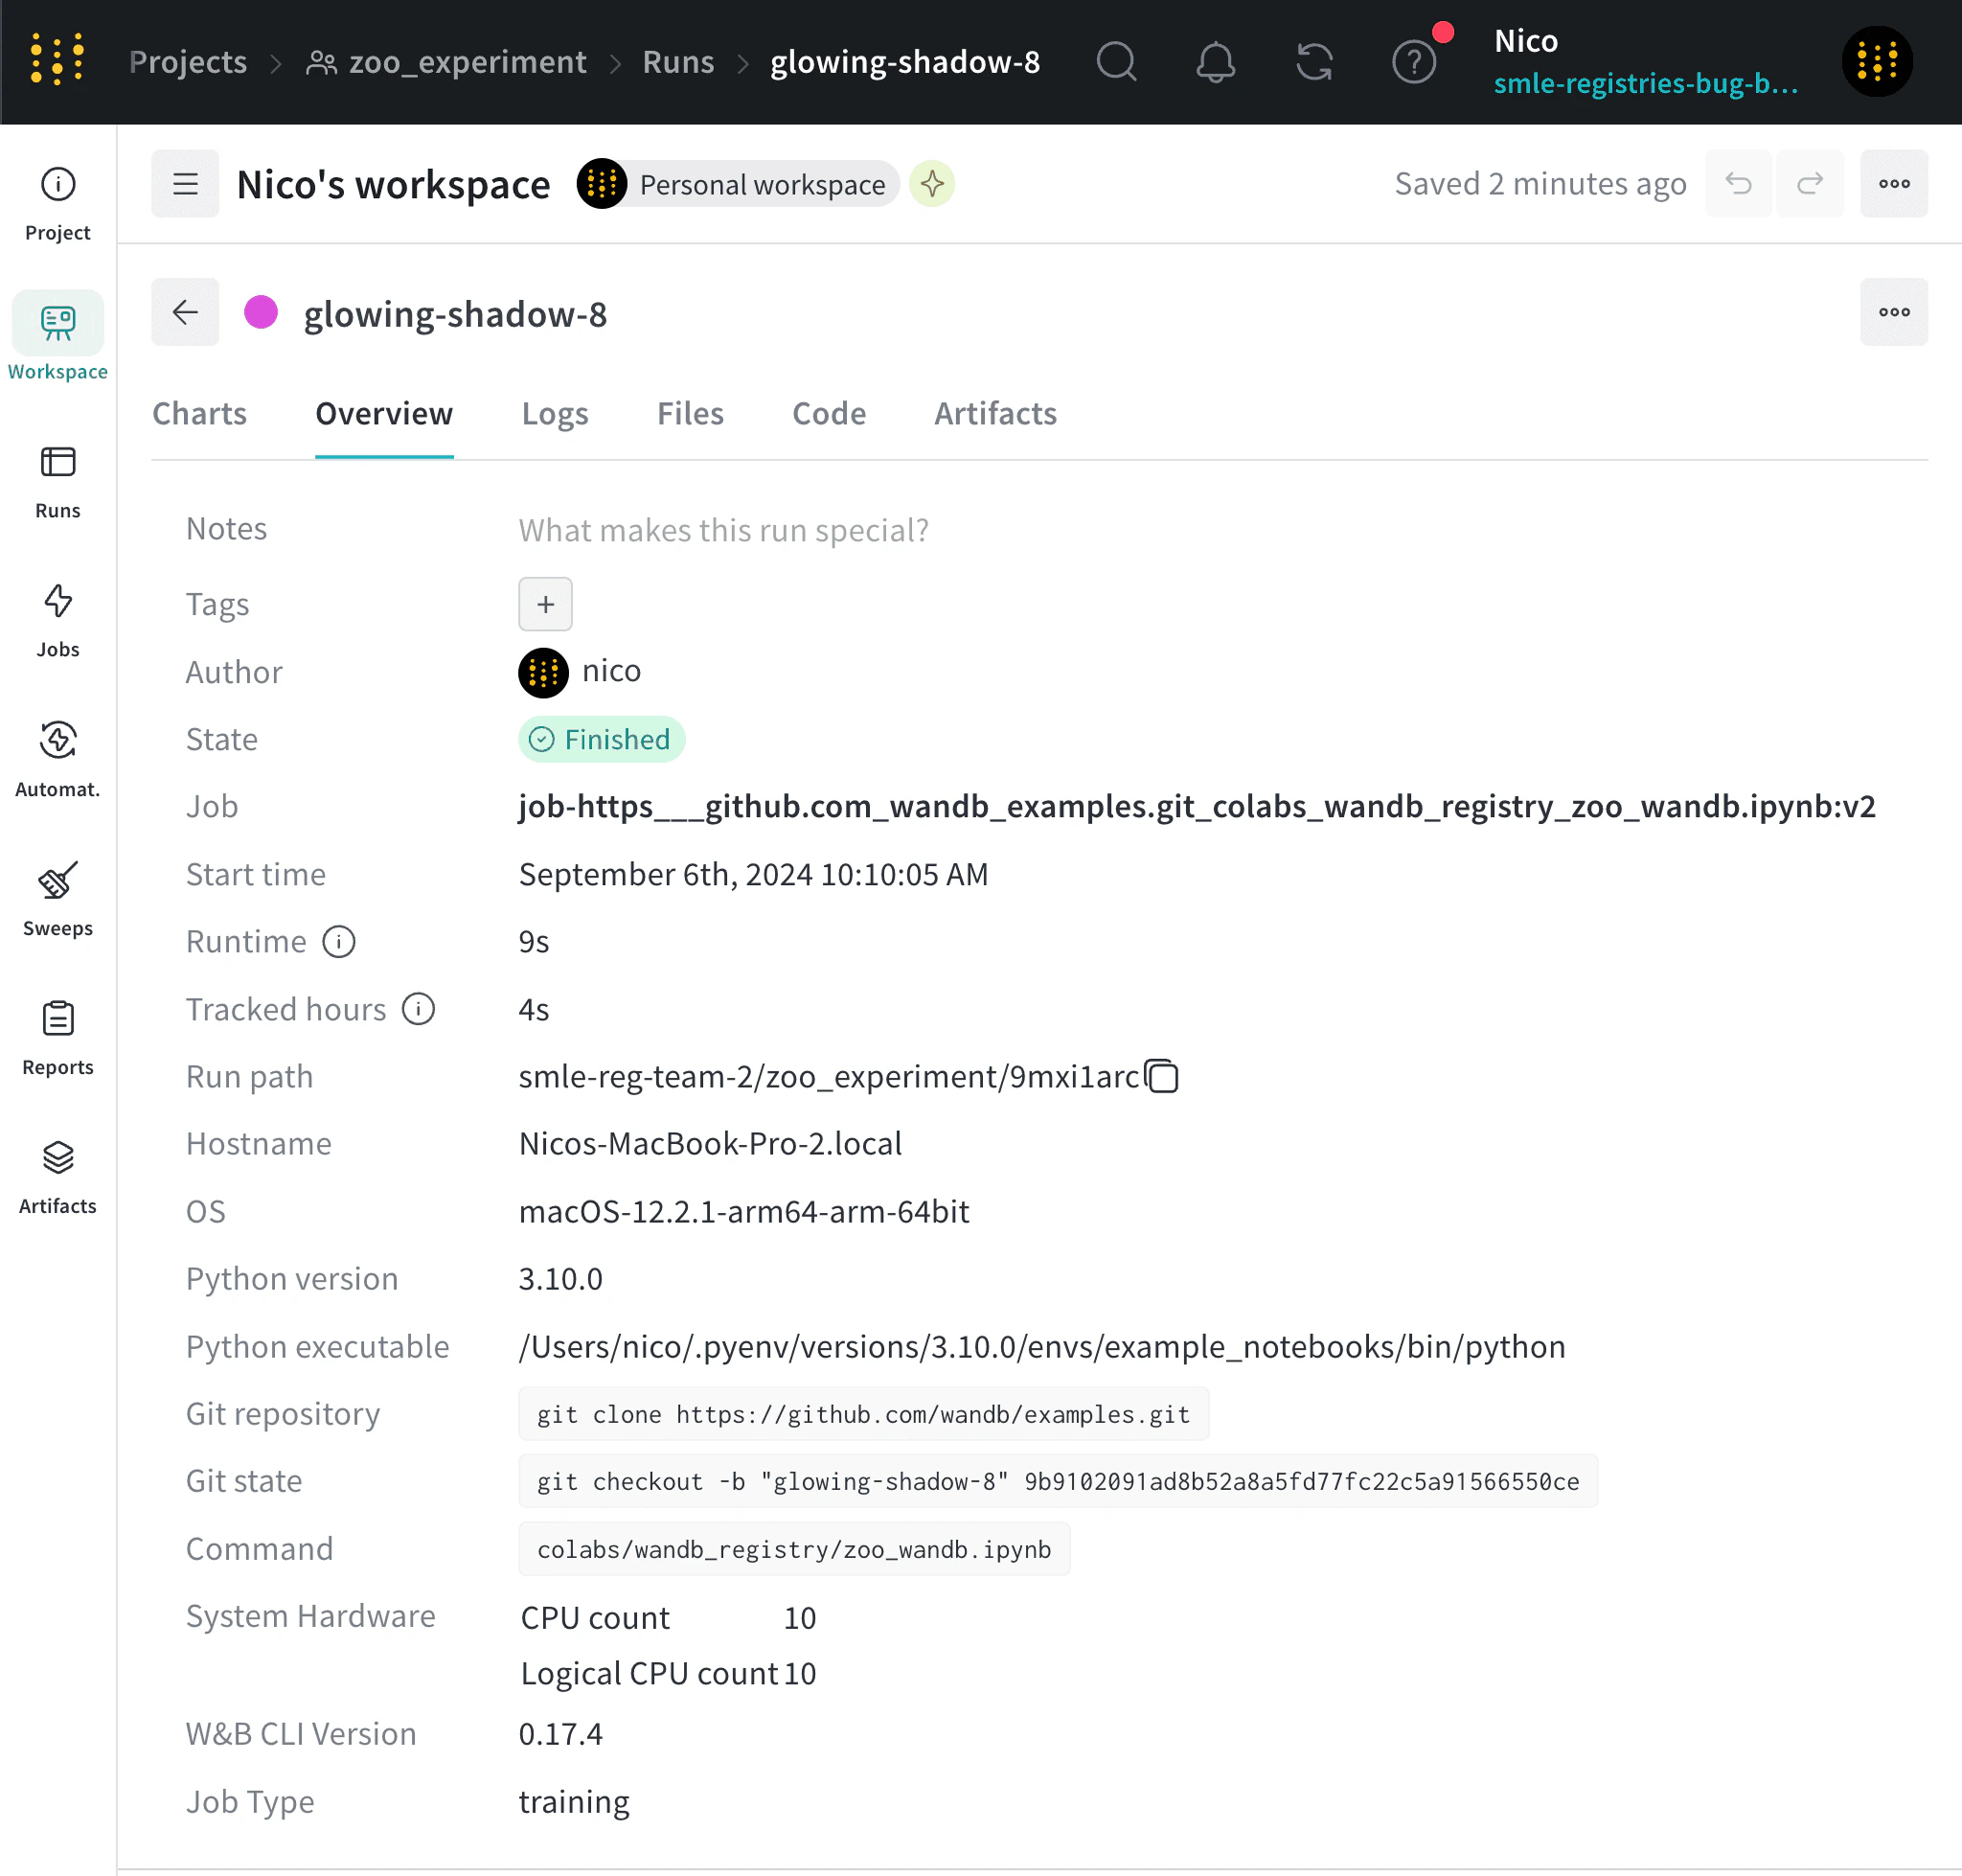Copy run path with clipboard icon
This screenshot has width=1962, height=1876.
tap(1162, 1077)
